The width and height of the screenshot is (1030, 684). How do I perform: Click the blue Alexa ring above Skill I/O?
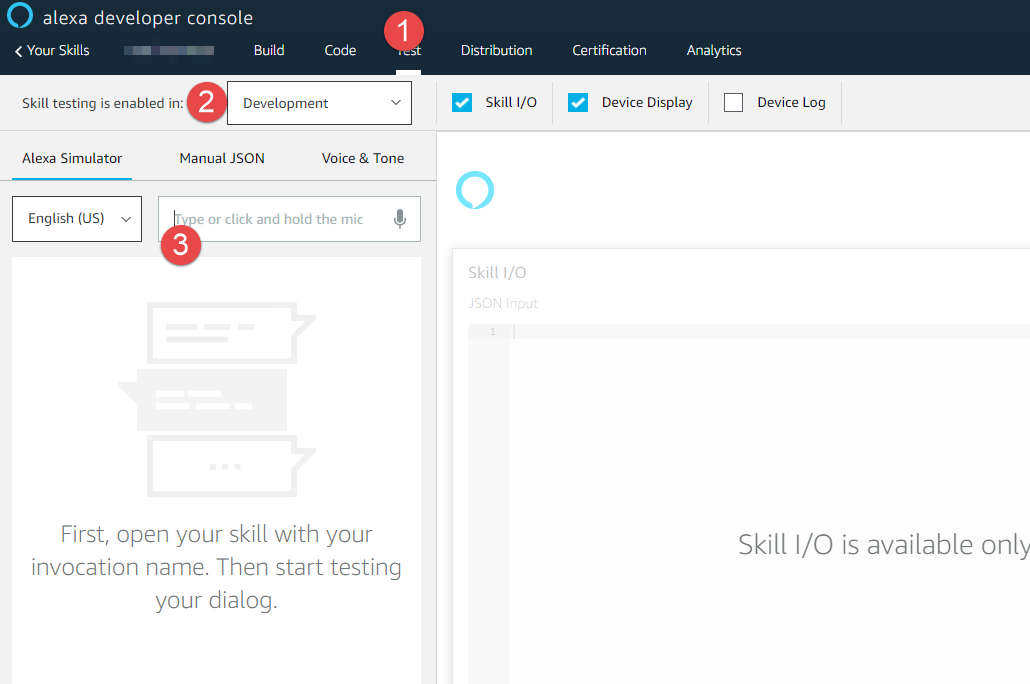[474, 191]
